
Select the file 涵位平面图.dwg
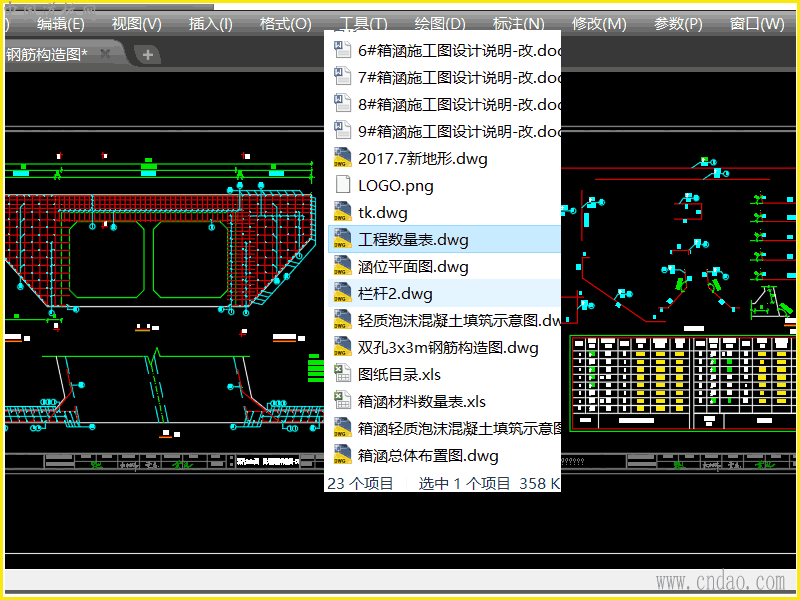pos(413,267)
